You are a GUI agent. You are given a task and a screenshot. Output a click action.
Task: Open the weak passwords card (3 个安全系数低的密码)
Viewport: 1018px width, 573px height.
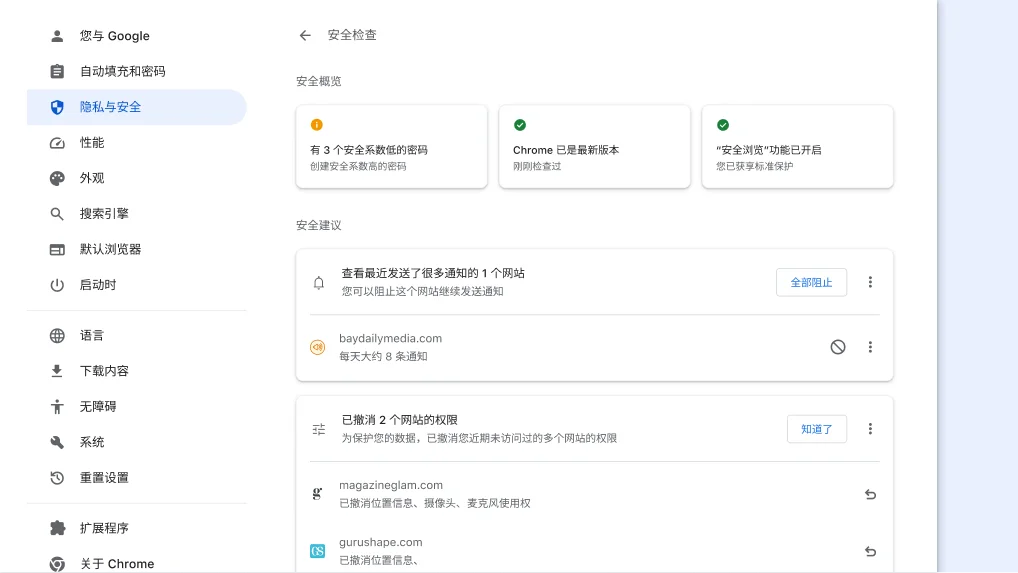click(x=391, y=147)
